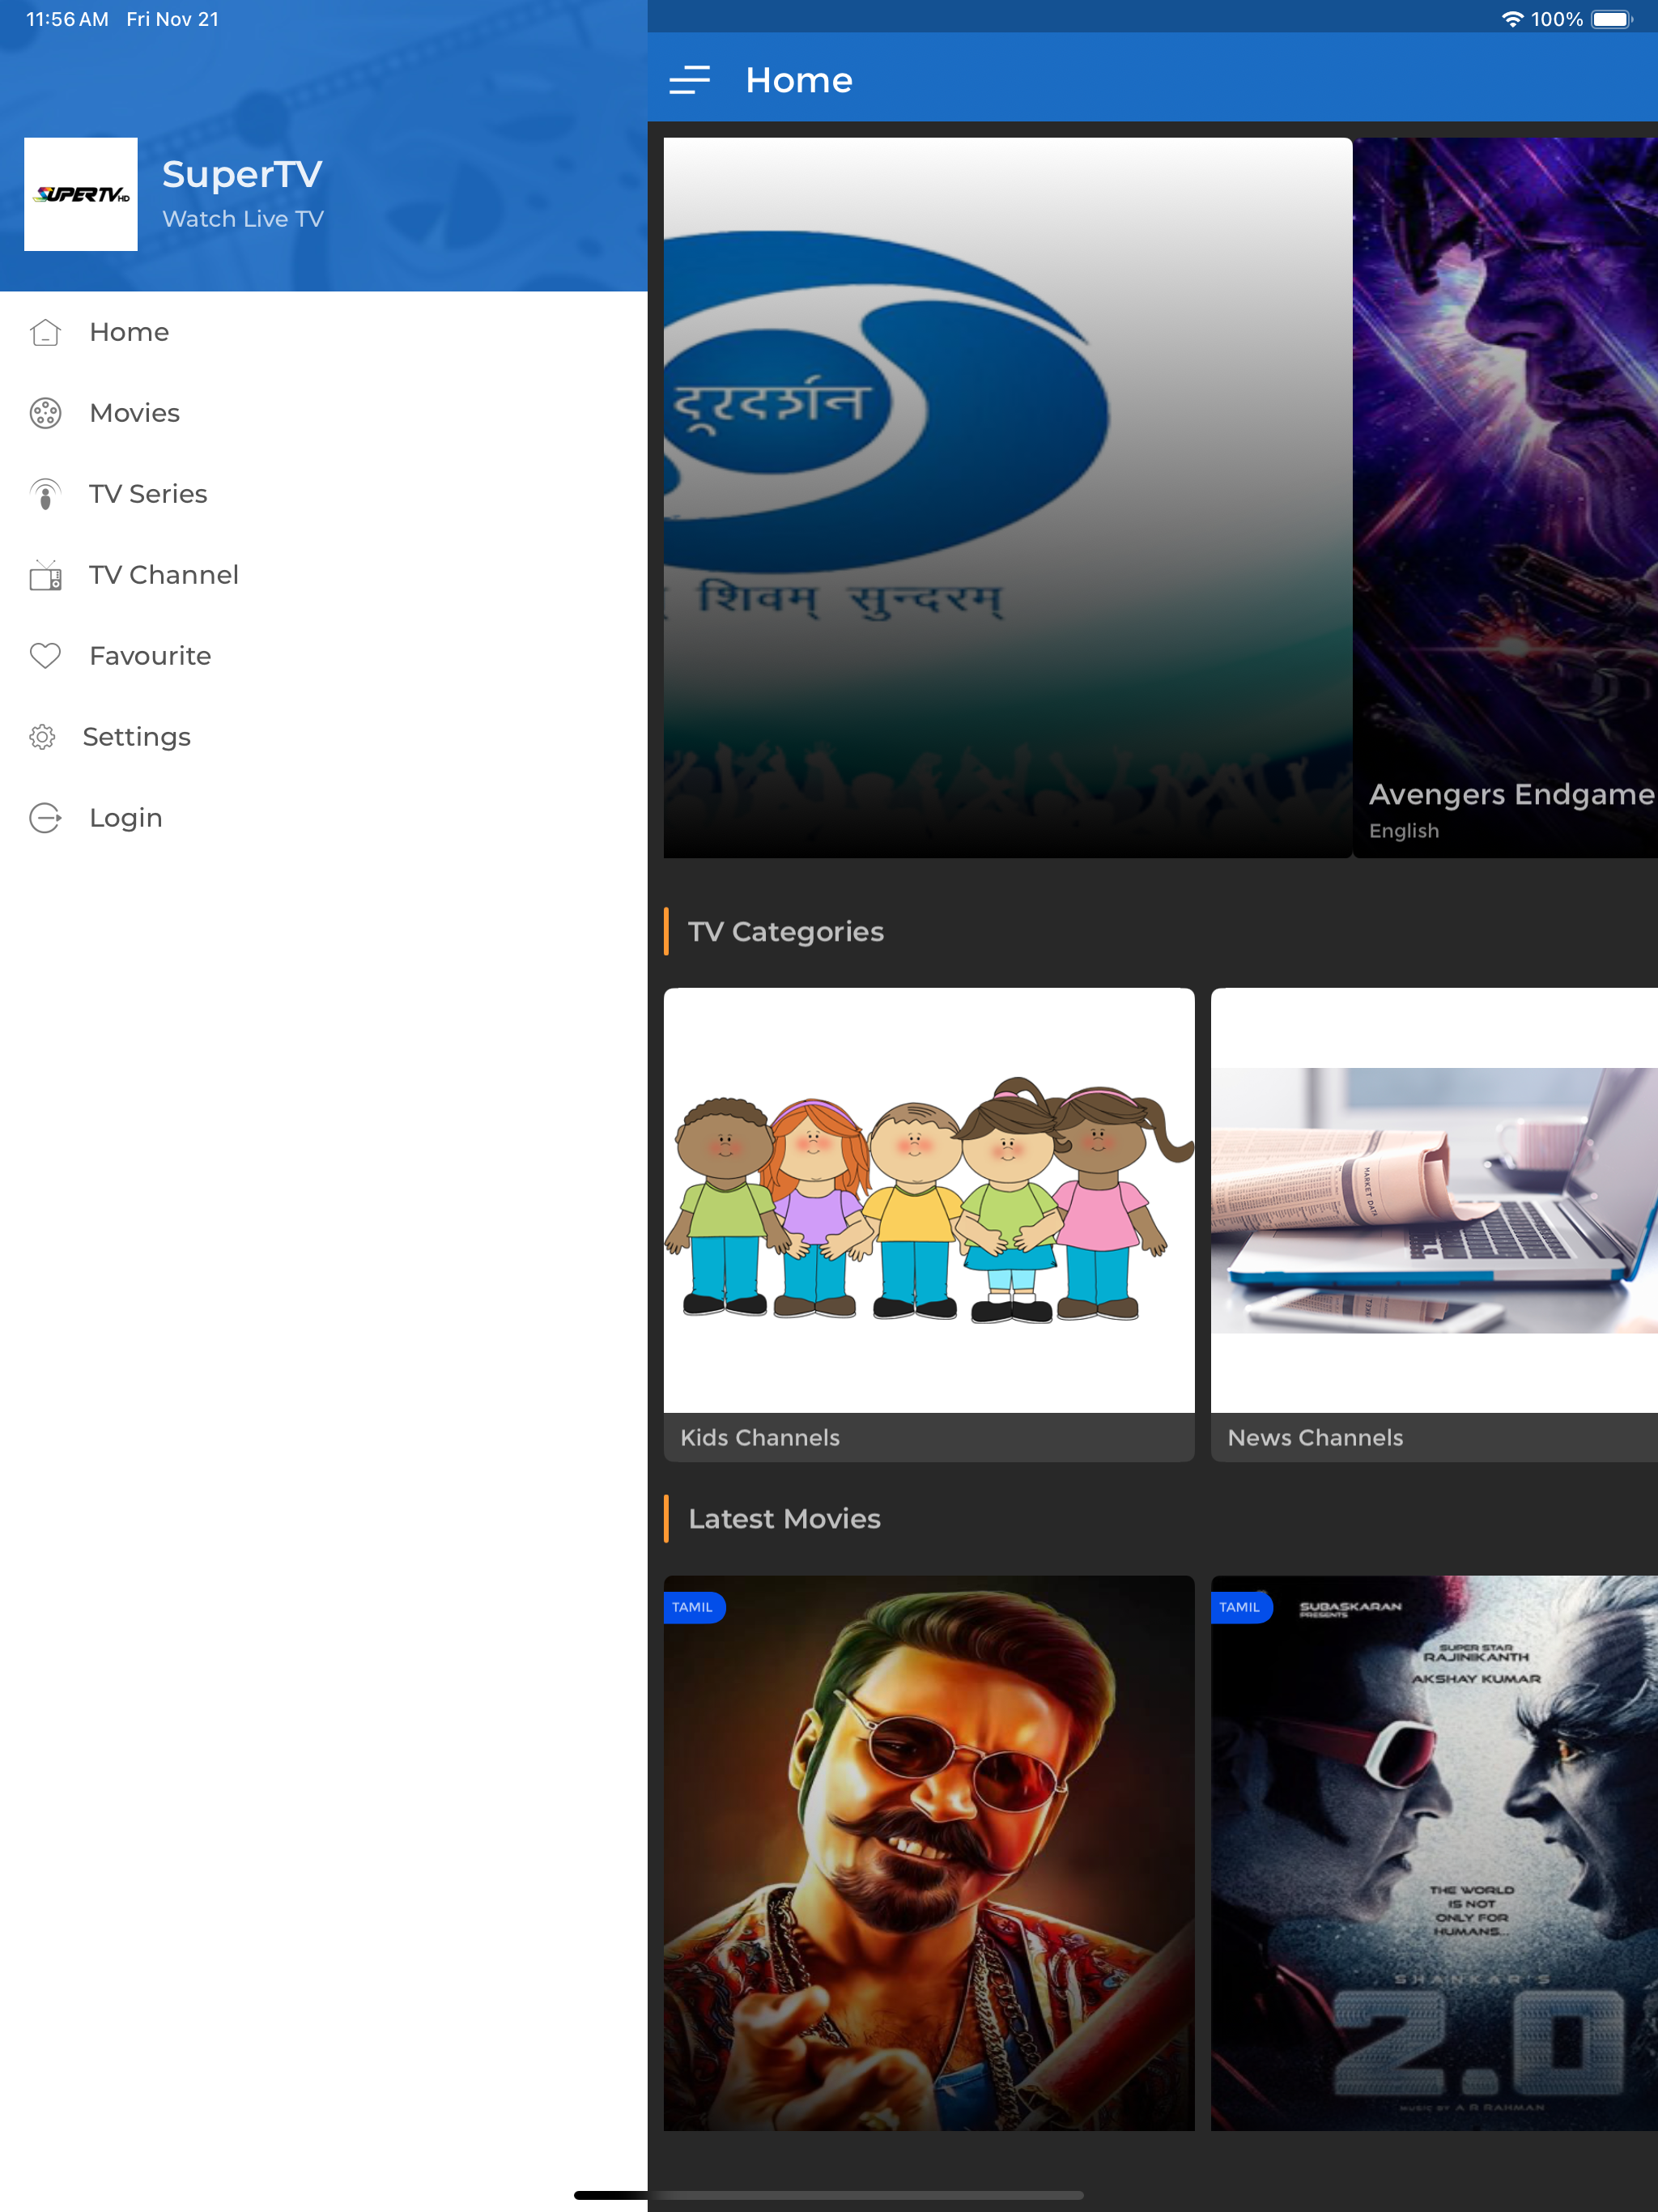1658x2212 pixels.
Task: Open the Favourite list
Action: coord(324,656)
